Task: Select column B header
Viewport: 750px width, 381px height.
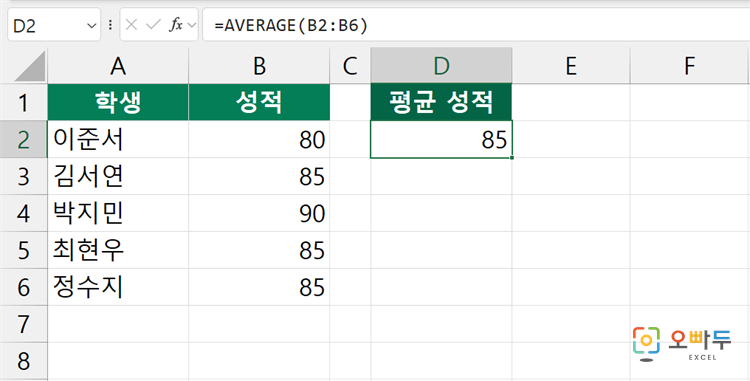Action: pos(259,66)
